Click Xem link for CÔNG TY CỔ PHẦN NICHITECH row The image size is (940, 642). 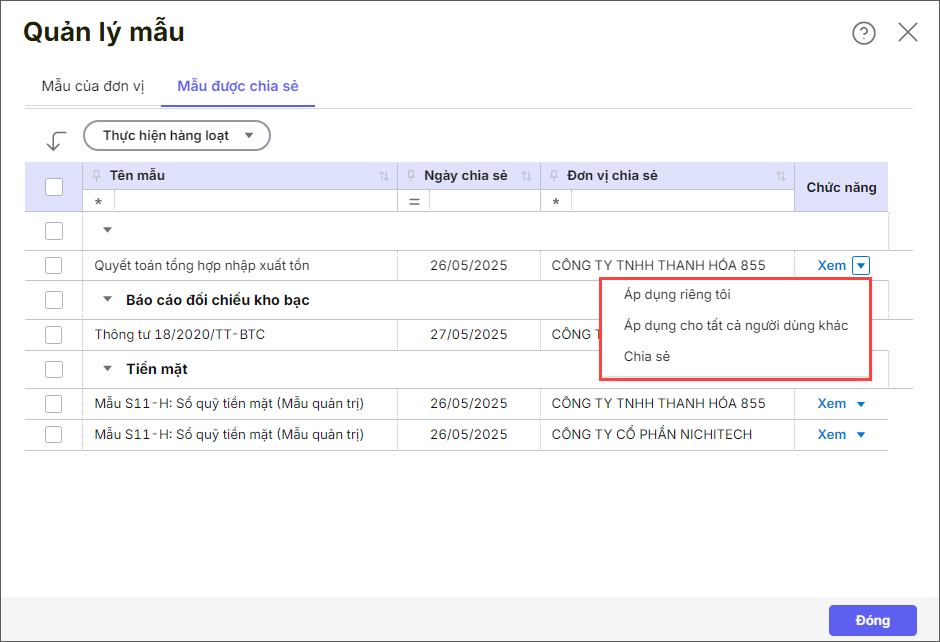coord(831,435)
